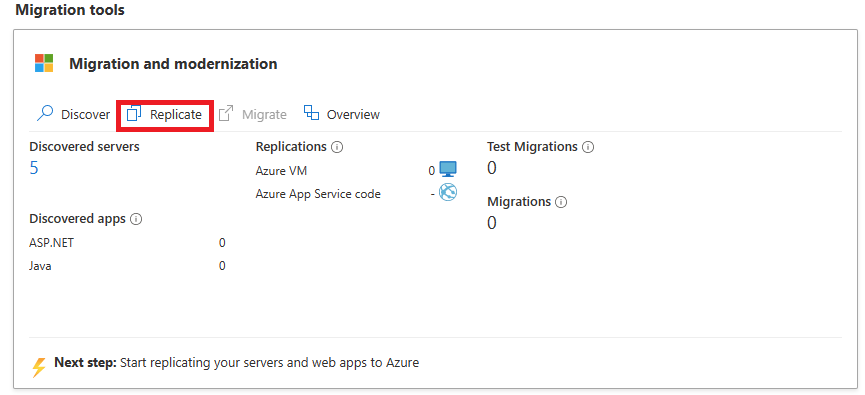Click the Migrations count value
The height and width of the screenshot is (395, 865).
pyautogui.click(x=492, y=223)
